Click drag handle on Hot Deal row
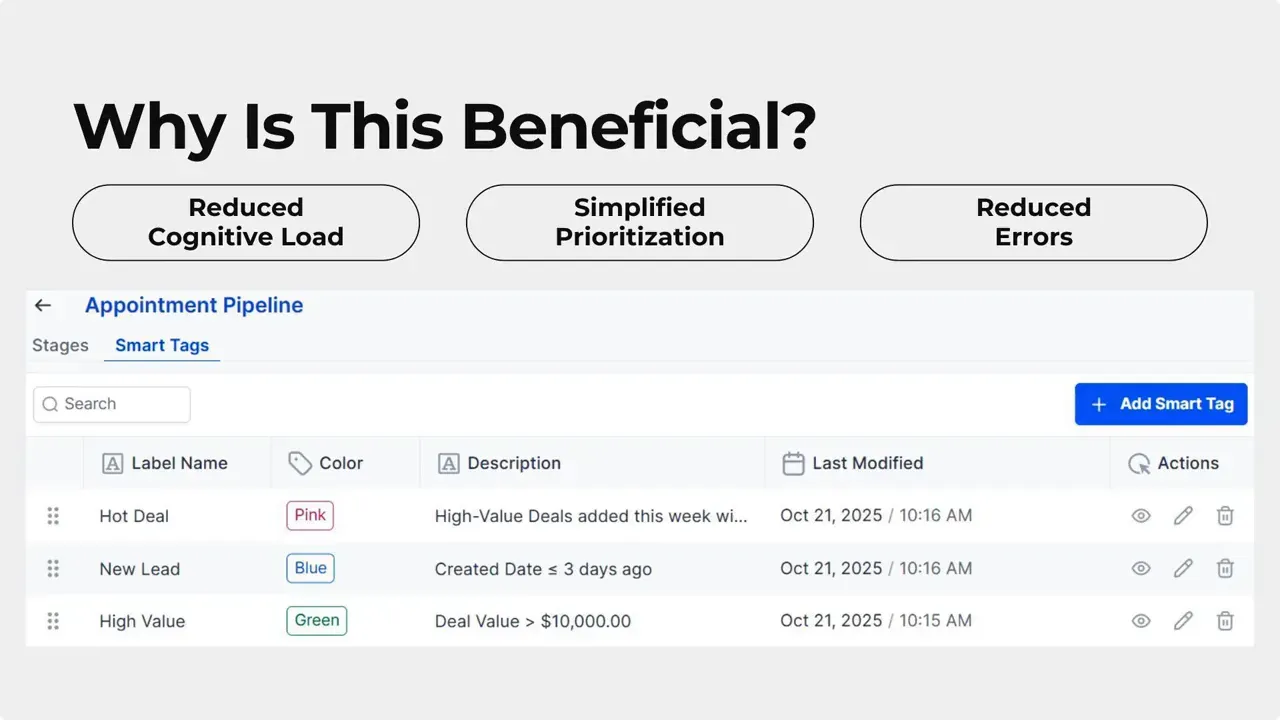 (x=53, y=516)
